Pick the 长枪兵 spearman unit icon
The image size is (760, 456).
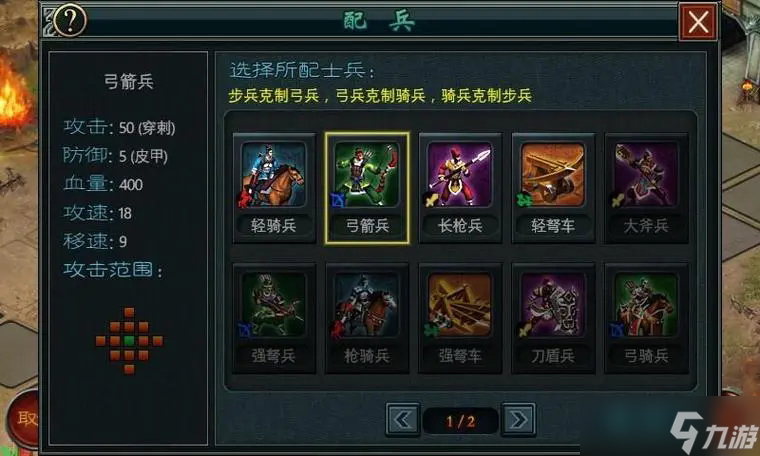pyautogui.click(x=460, y=175)
